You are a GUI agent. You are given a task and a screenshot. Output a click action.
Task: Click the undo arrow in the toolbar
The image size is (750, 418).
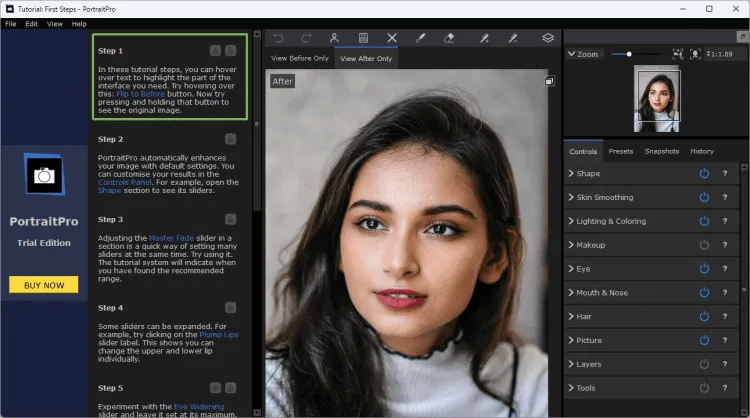click(279, 38)
